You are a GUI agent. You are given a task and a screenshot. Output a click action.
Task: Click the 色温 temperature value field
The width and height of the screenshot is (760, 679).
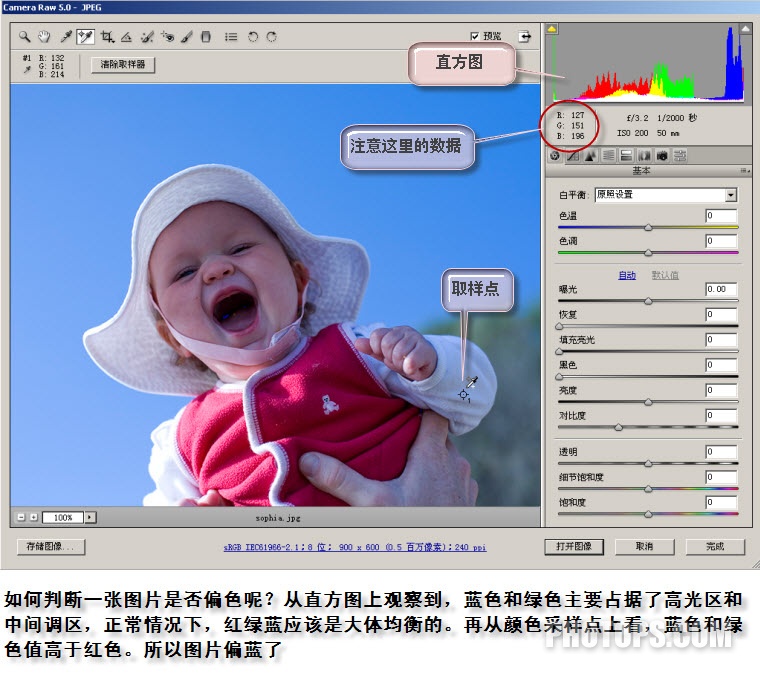coord(721,216)
